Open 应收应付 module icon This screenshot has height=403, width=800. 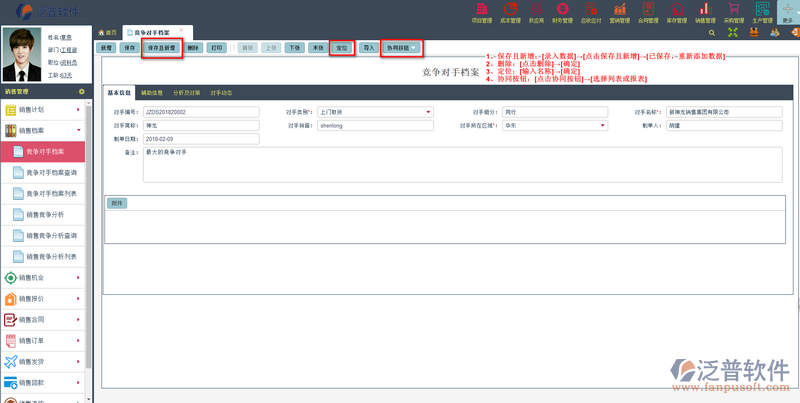[591, 9]
